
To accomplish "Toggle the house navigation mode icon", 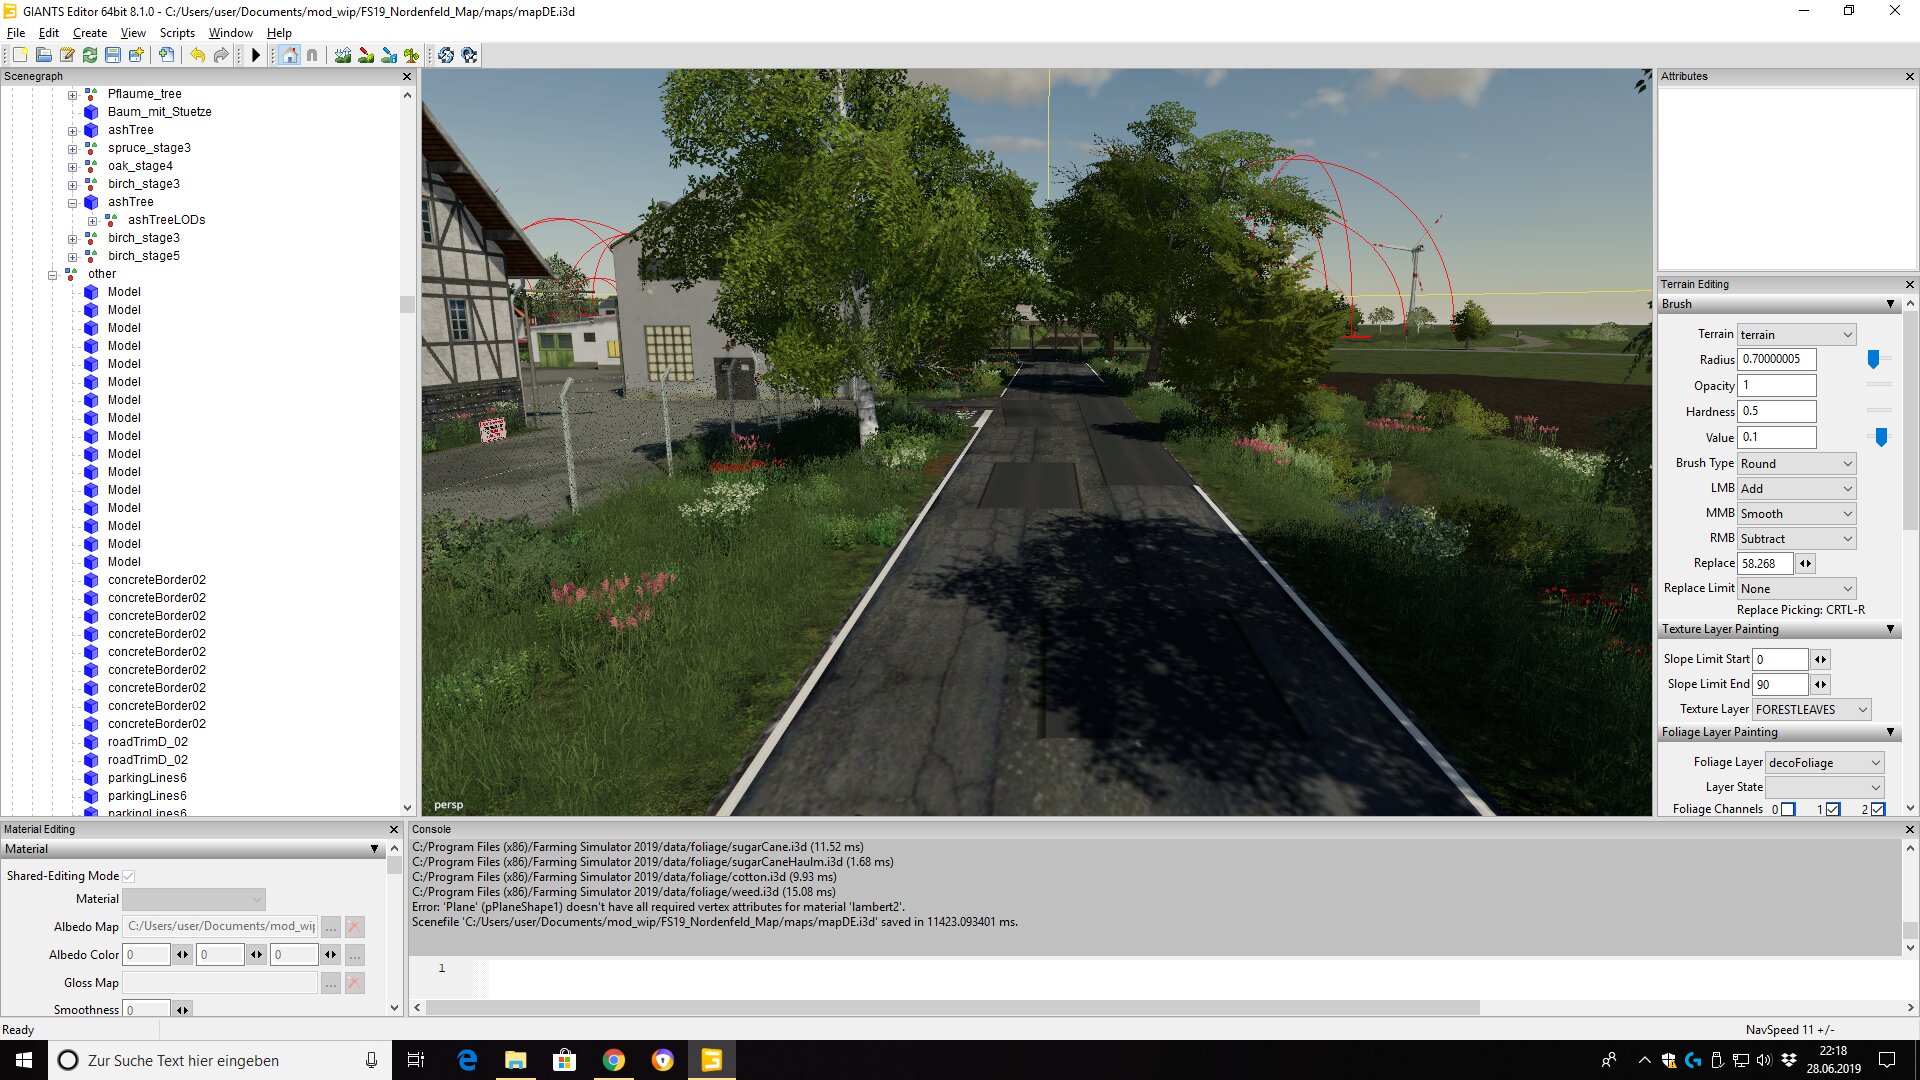I will [289, 55].
